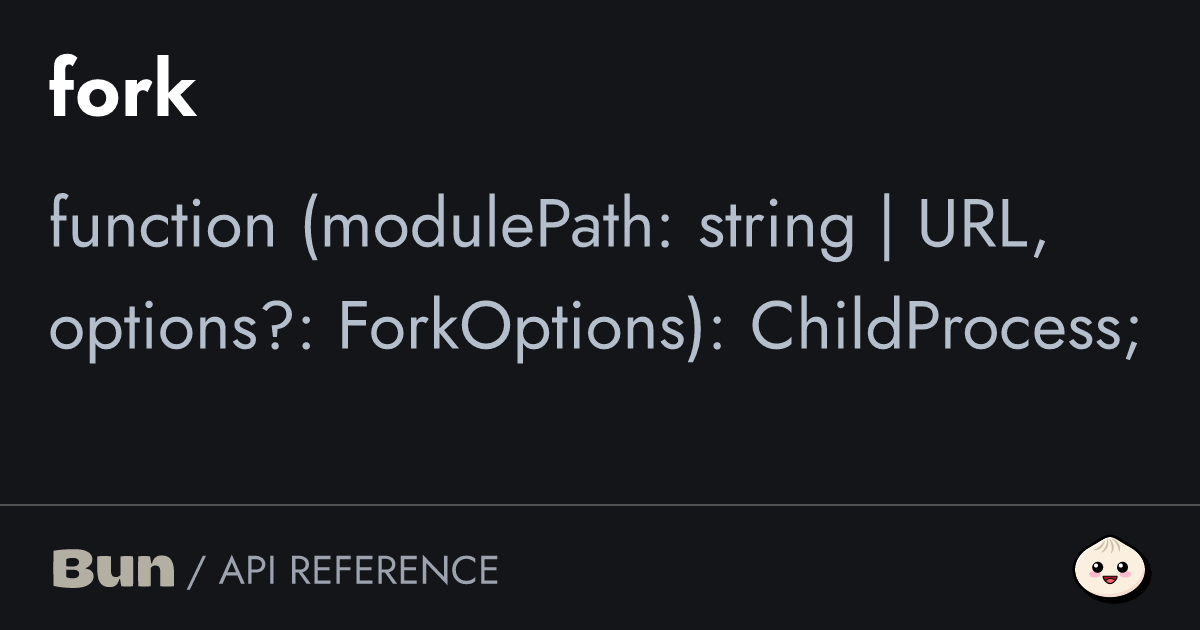The width and height of the screenshot is (1200, 630).
Task: Click the pipe union symbol between string and URL
Action: point(886,227)
